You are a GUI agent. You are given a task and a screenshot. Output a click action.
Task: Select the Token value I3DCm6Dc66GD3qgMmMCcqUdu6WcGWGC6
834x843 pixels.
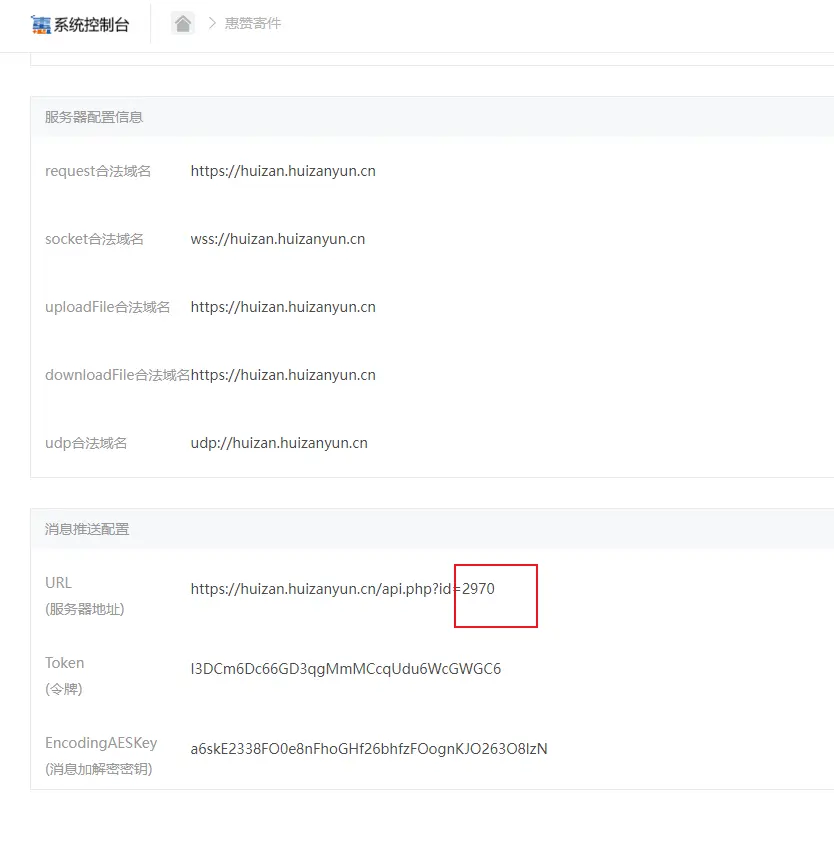pos(346,669)
